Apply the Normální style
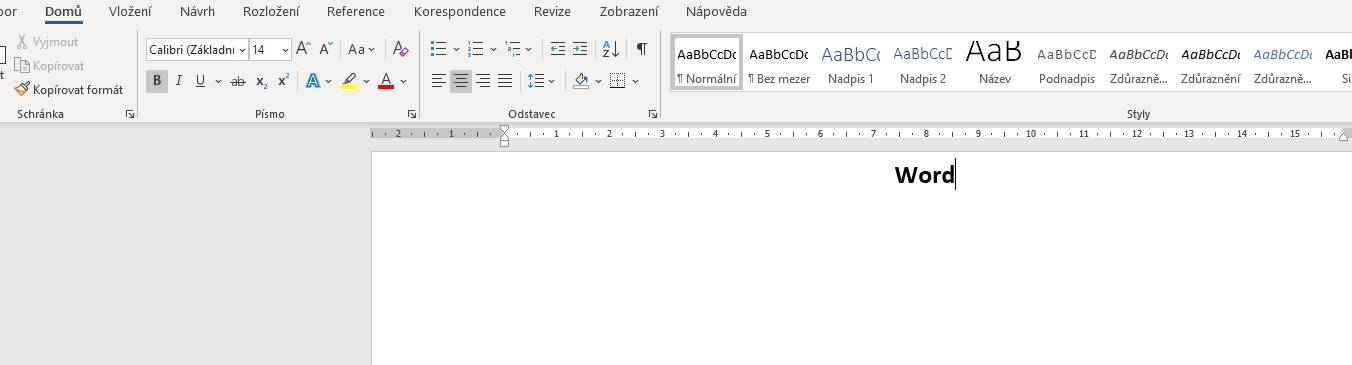This screenshot has width=1352, height=365. pyautogui.click(x=707, y=63)
